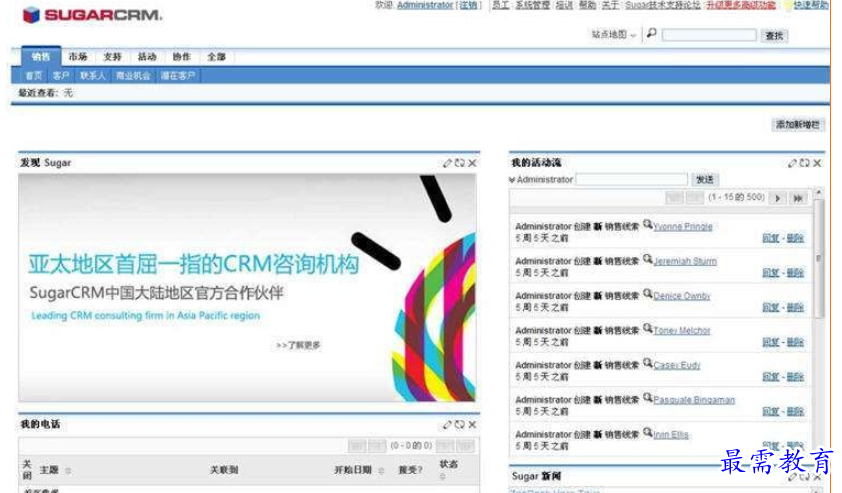The width and height of the screenshot is (842, 493).
Task: Open 首页 in the blue submenu
Action: pyautogui.click(x=33, y=76)
